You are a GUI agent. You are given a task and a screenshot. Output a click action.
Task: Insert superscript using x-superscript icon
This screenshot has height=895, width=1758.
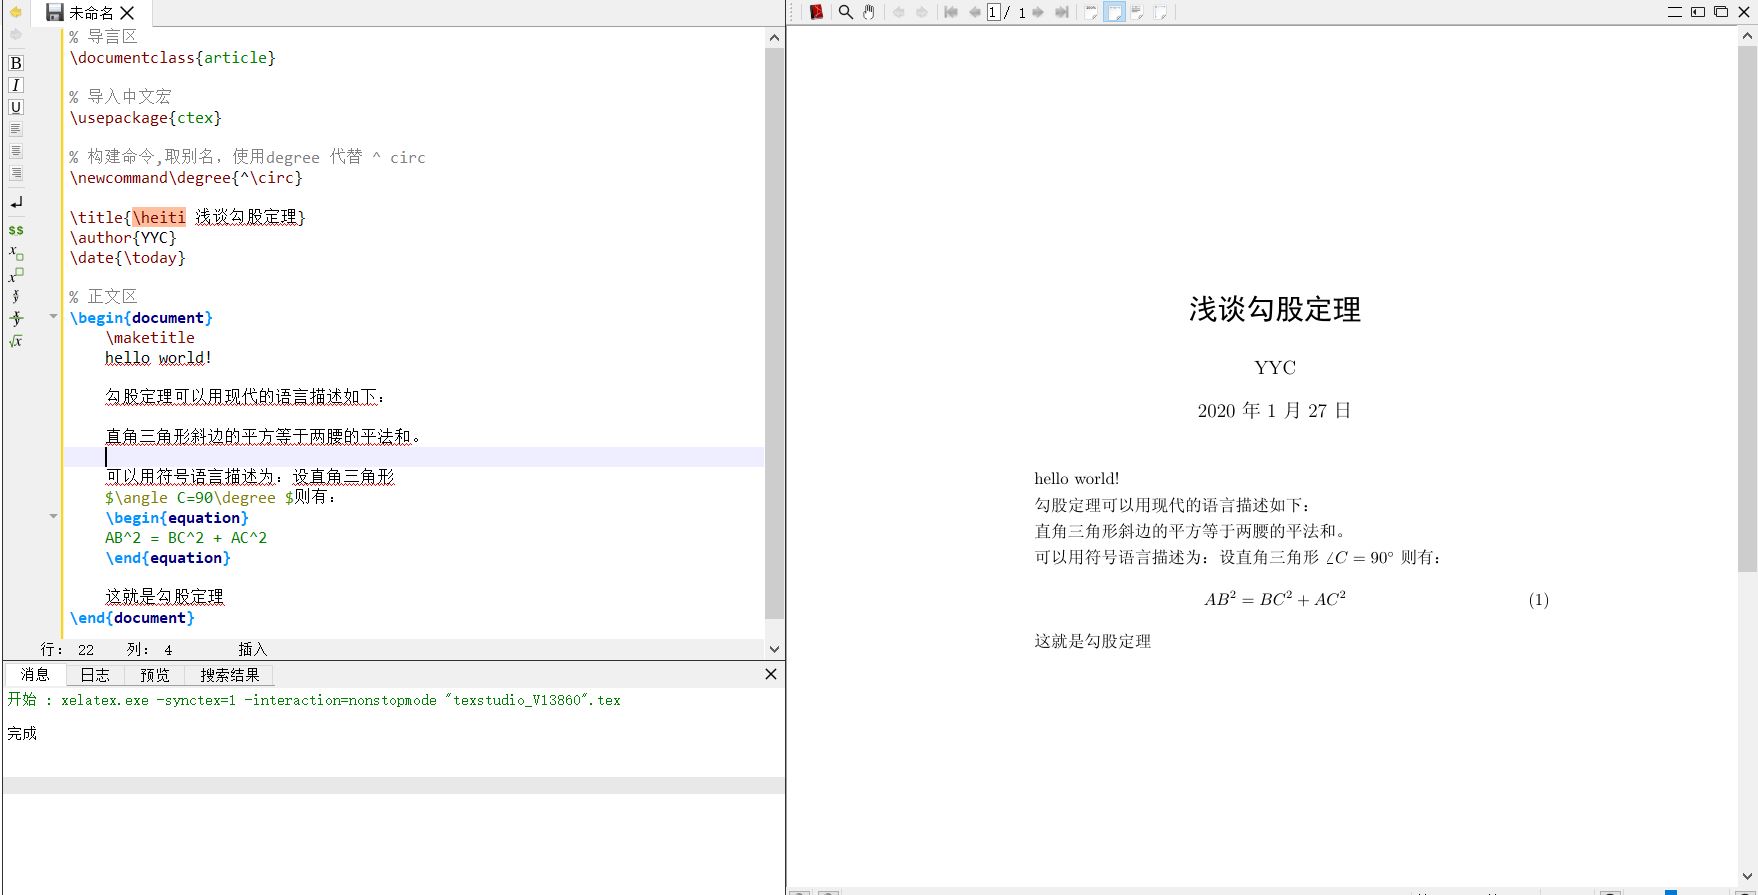16,274
